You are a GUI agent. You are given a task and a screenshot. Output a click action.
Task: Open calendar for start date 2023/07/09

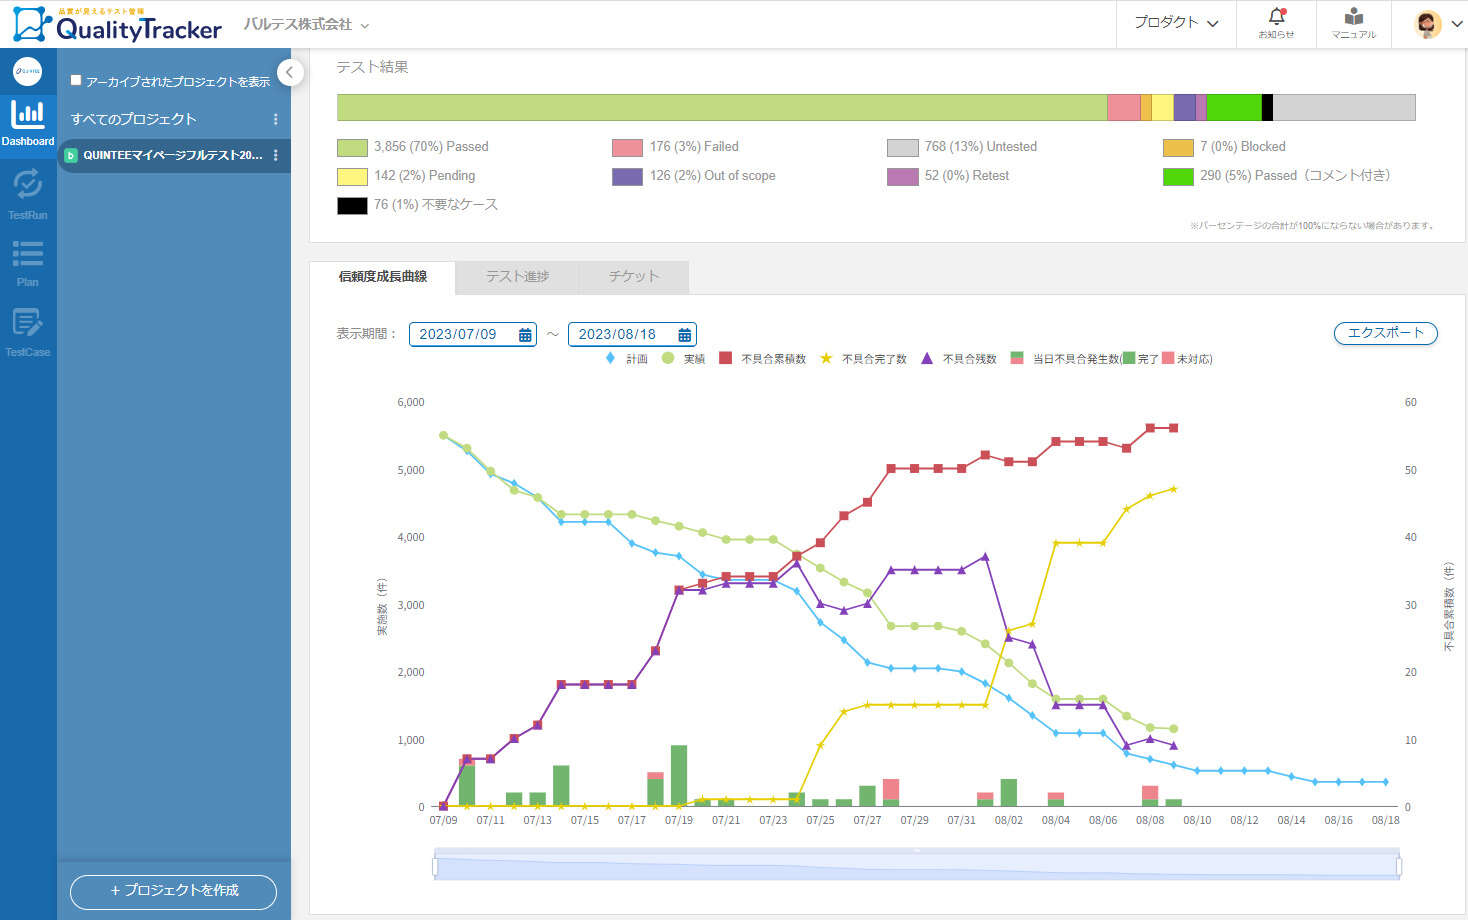pos(525,335)
